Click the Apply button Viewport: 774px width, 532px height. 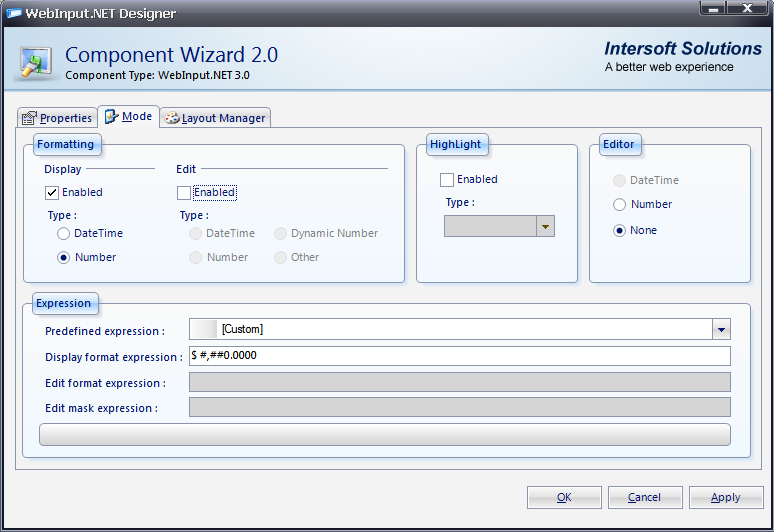coord(725,497)
